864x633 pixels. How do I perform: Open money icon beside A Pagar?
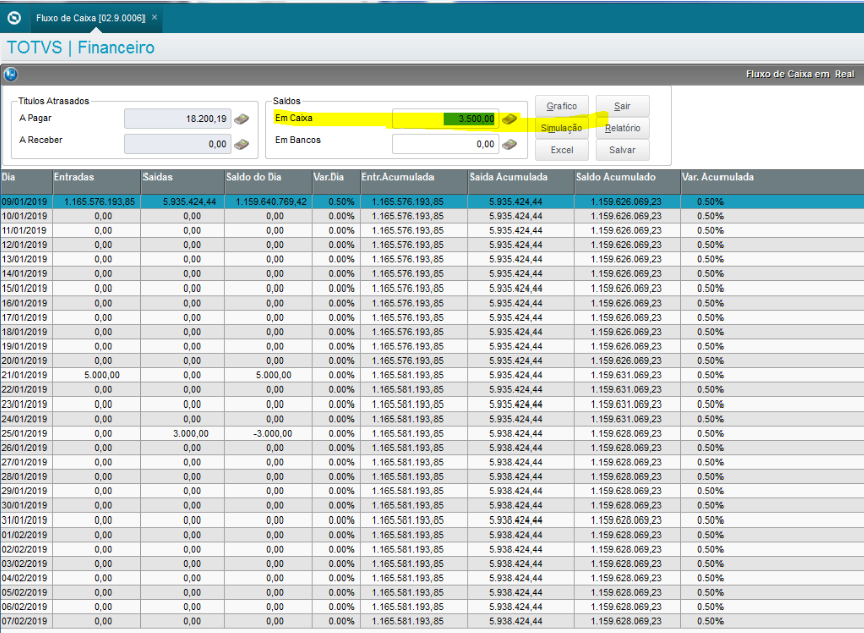tap(241, 118)
